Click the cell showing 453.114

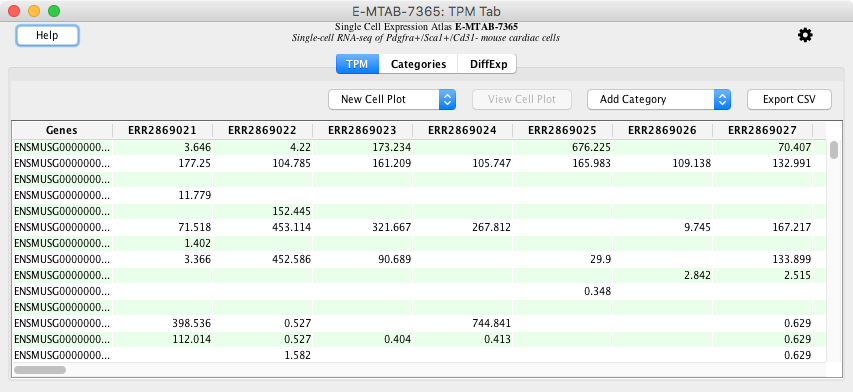point(262,227)
